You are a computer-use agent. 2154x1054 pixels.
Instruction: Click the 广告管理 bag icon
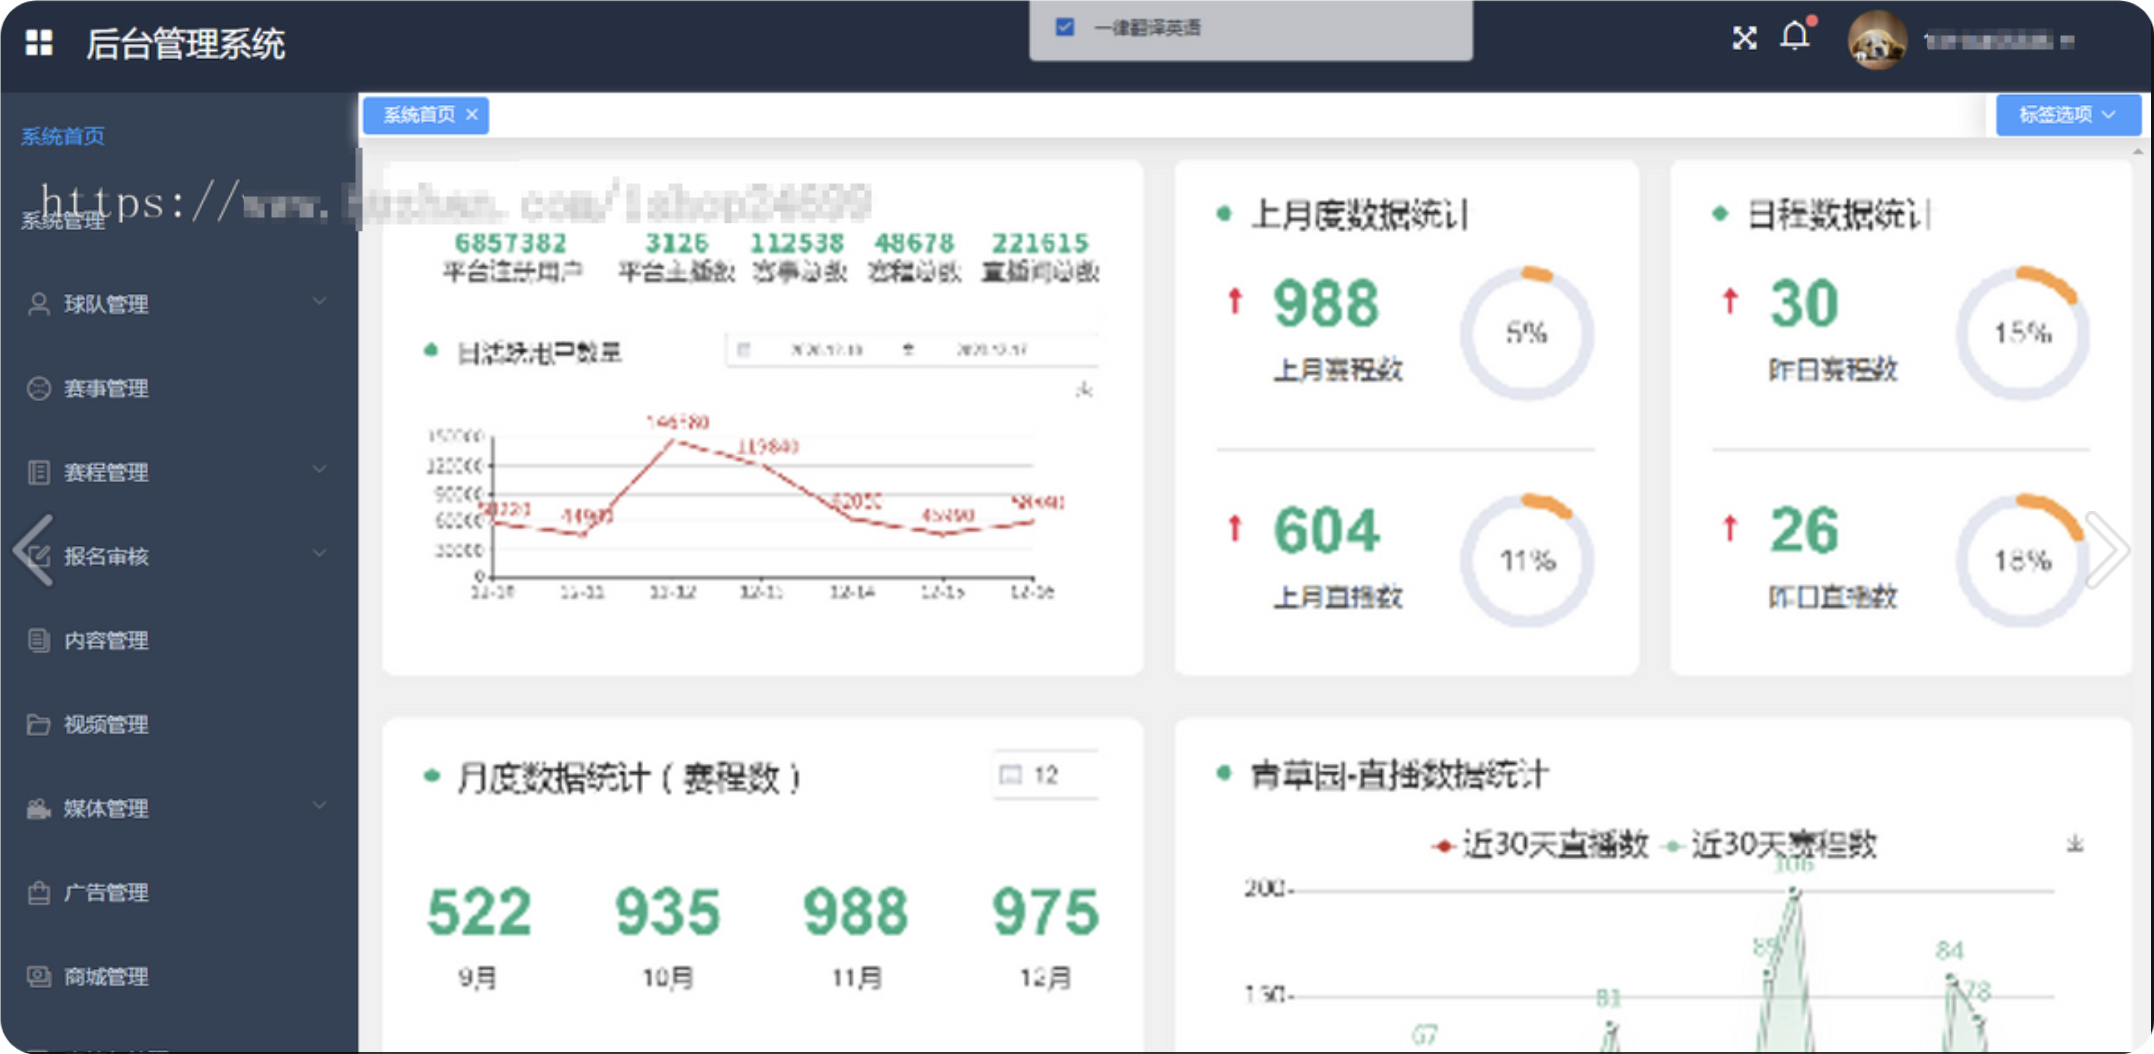pyautogui.click(x=38, y=892)
